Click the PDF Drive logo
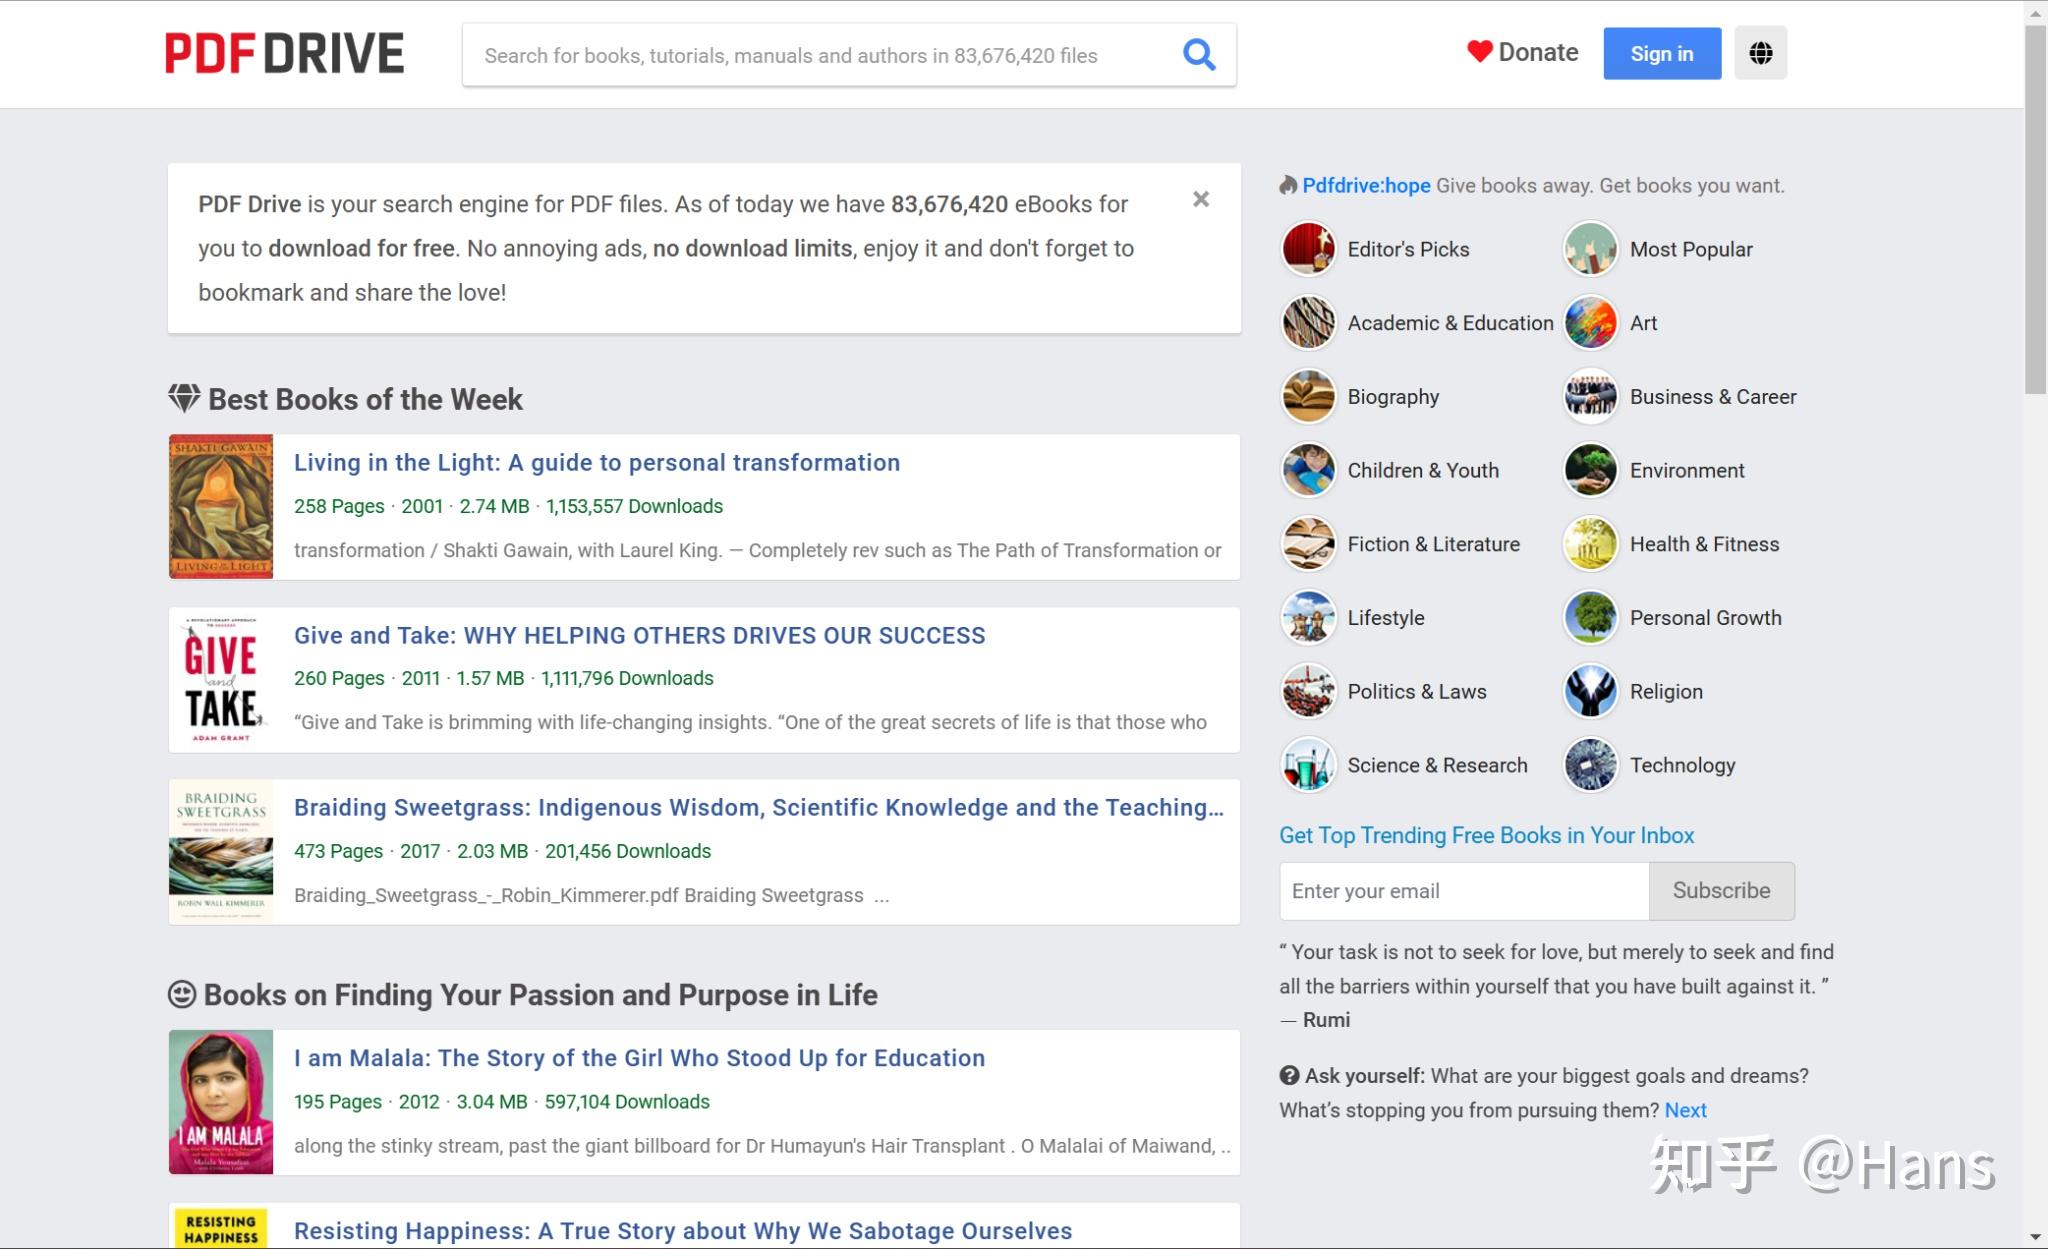 [285, 53]
